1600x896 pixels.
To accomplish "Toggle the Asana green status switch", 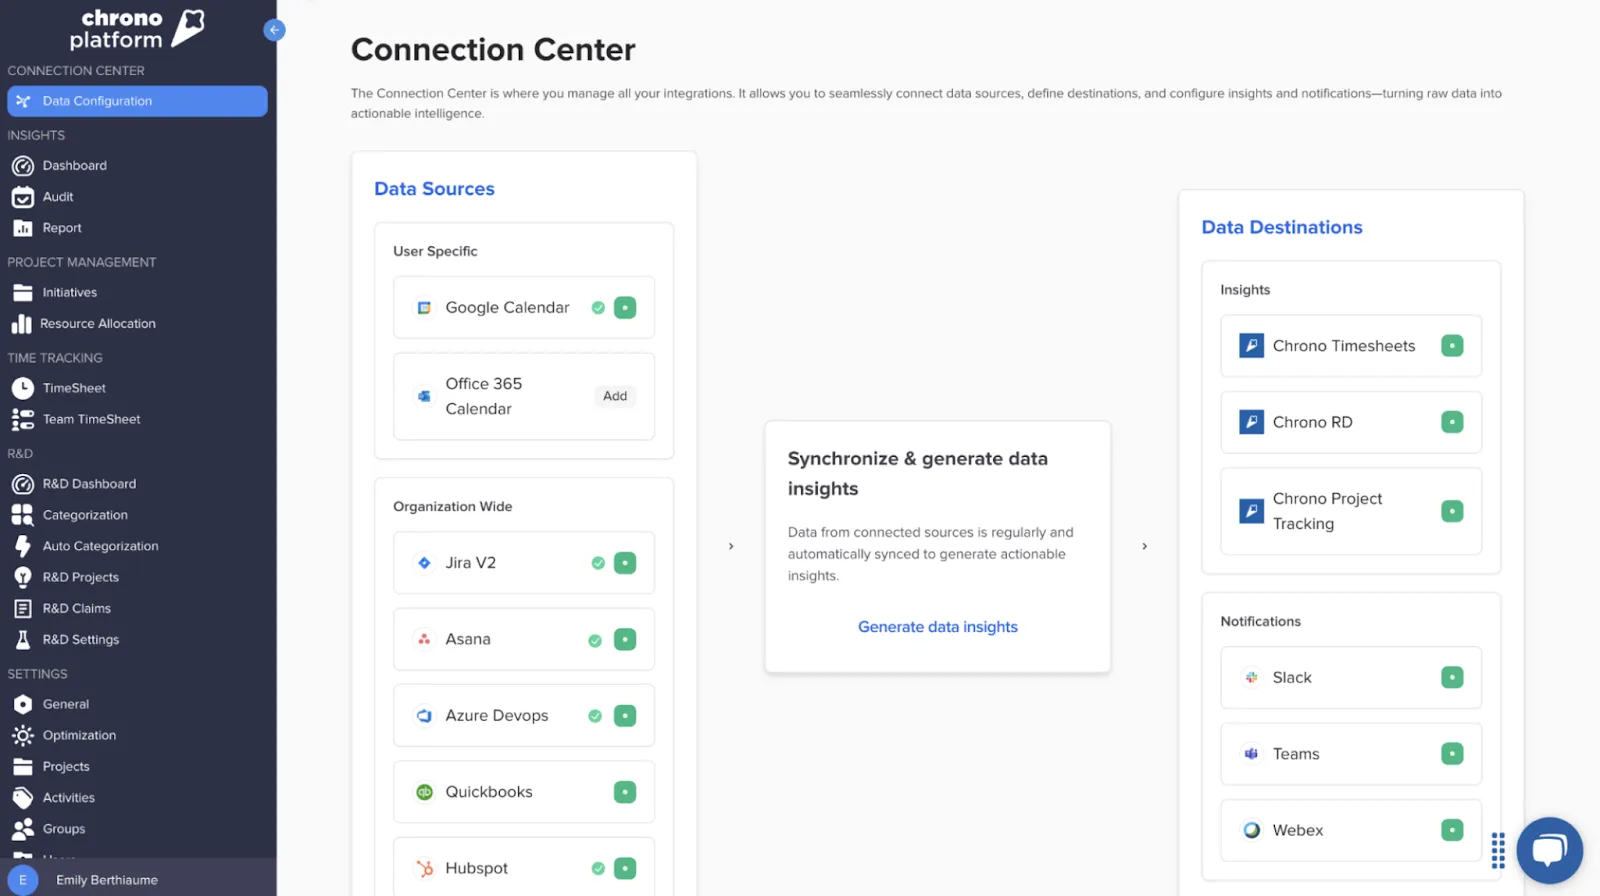I will pyautogui.click(x=625, y=640).
